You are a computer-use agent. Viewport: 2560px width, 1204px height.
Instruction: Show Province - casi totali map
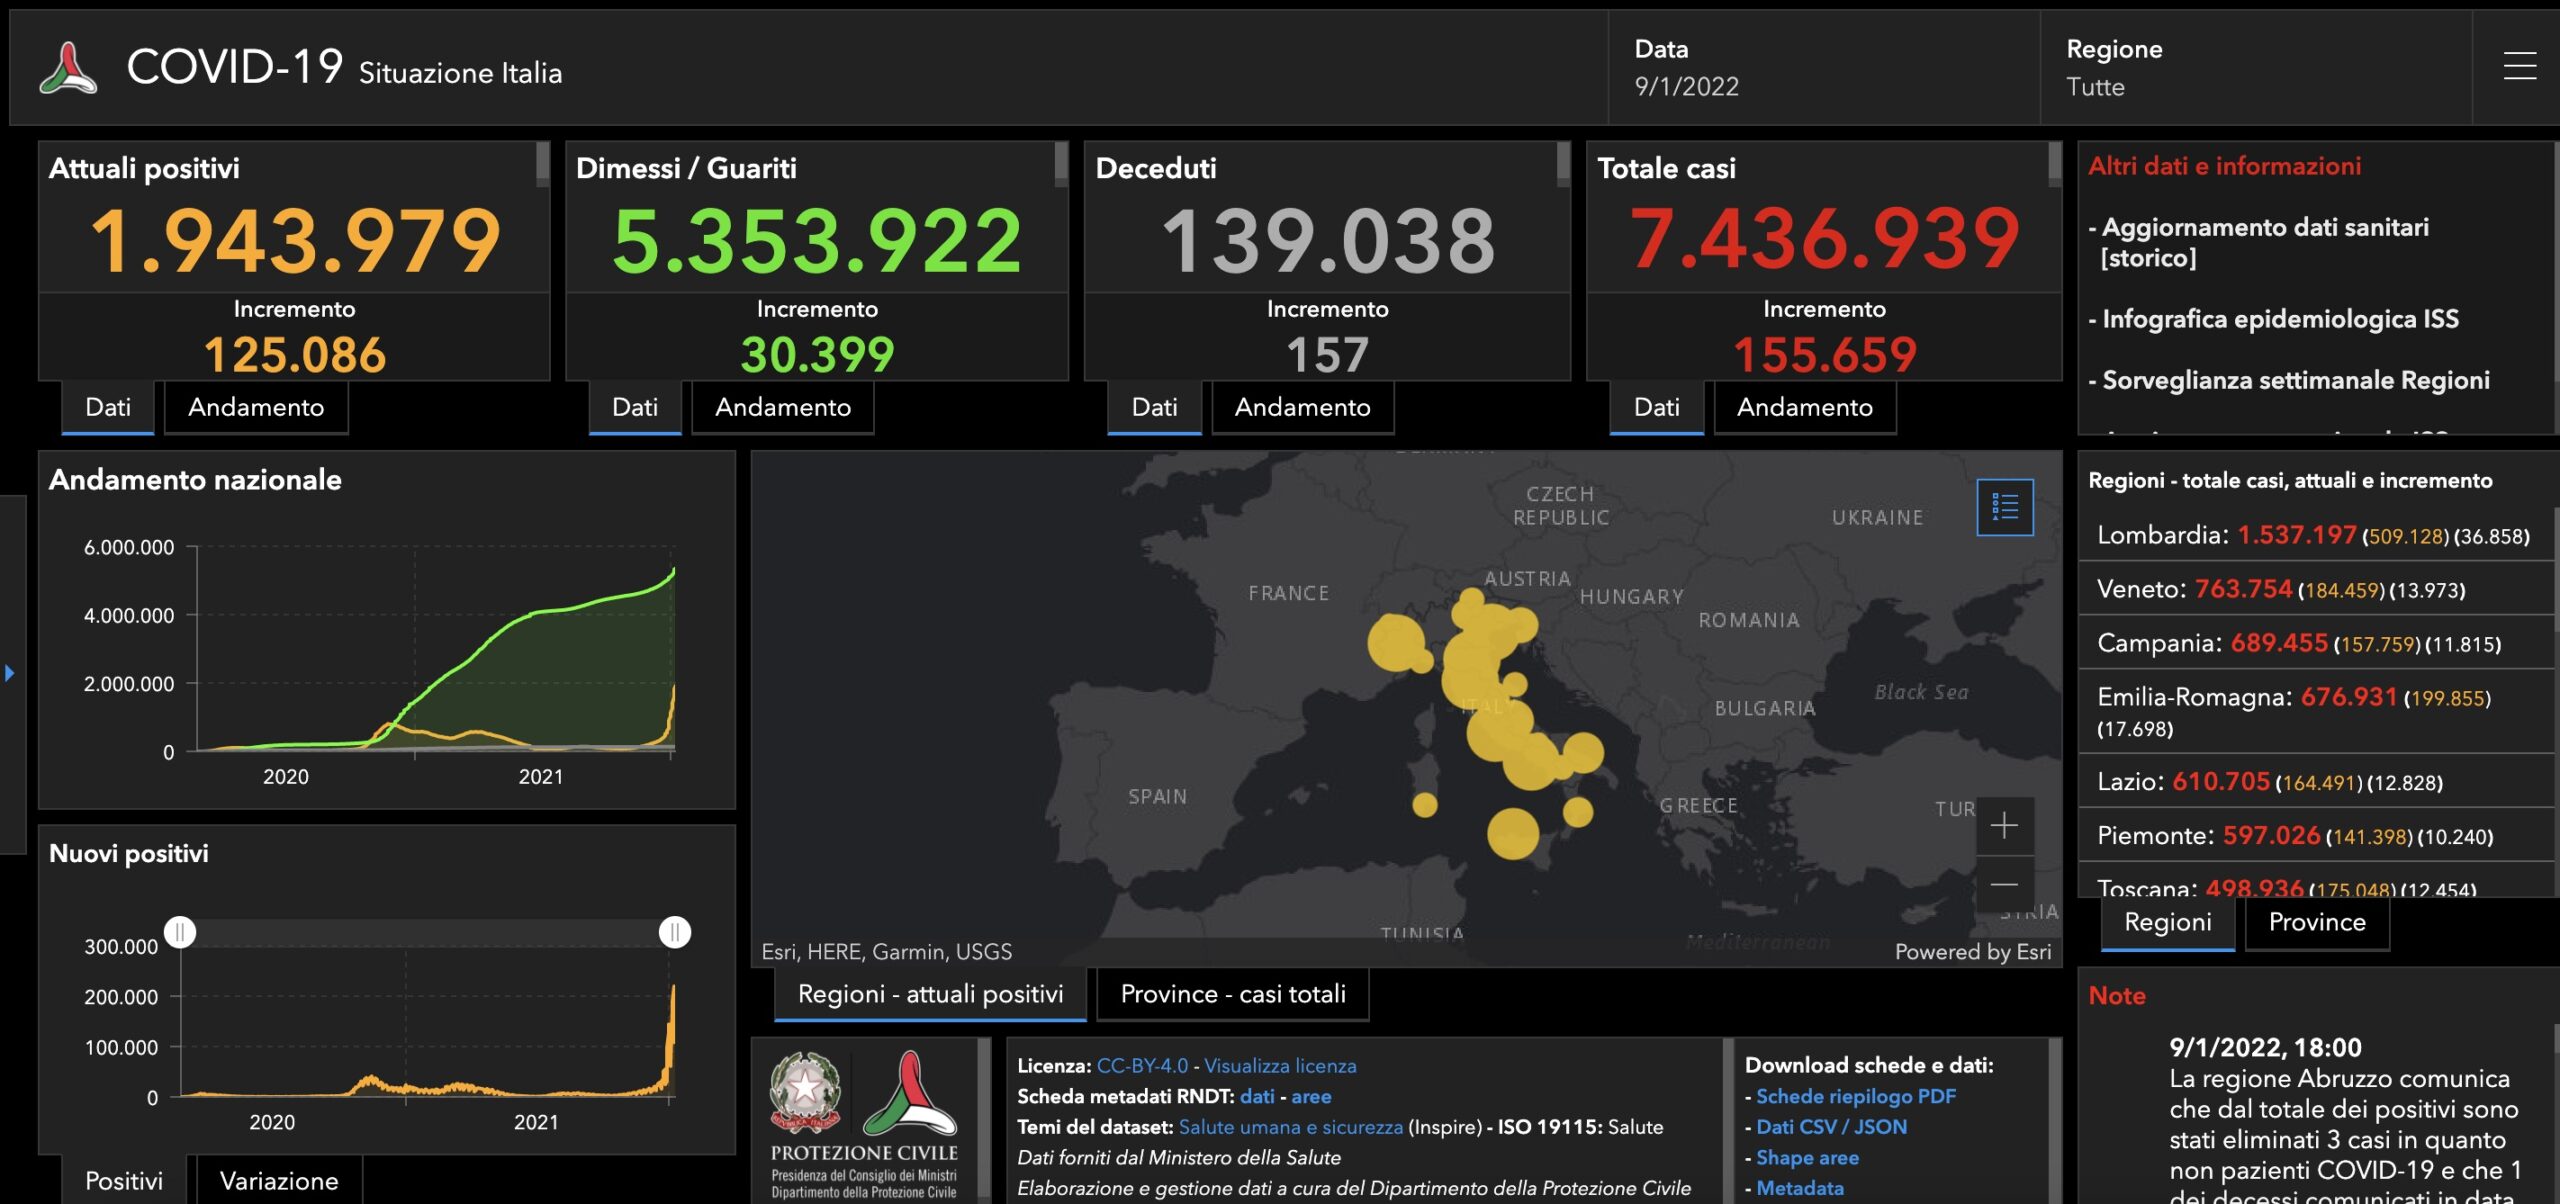(x=1232, y=994)
